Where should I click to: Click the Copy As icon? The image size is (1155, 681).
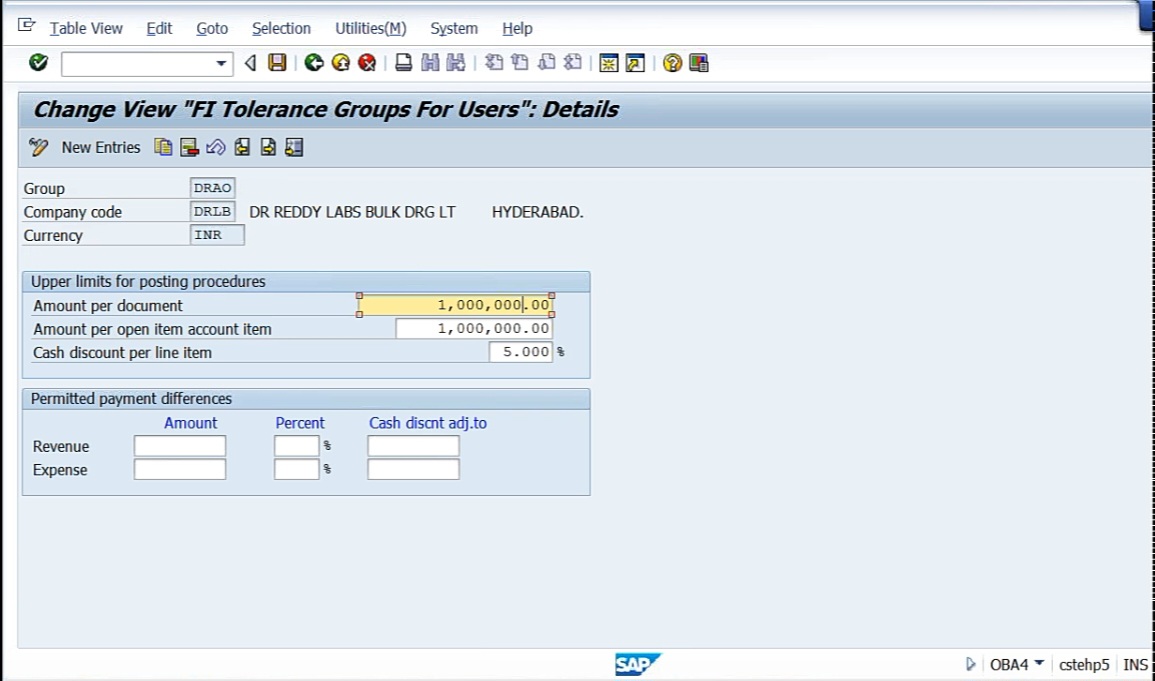click(x=163, y=147)
